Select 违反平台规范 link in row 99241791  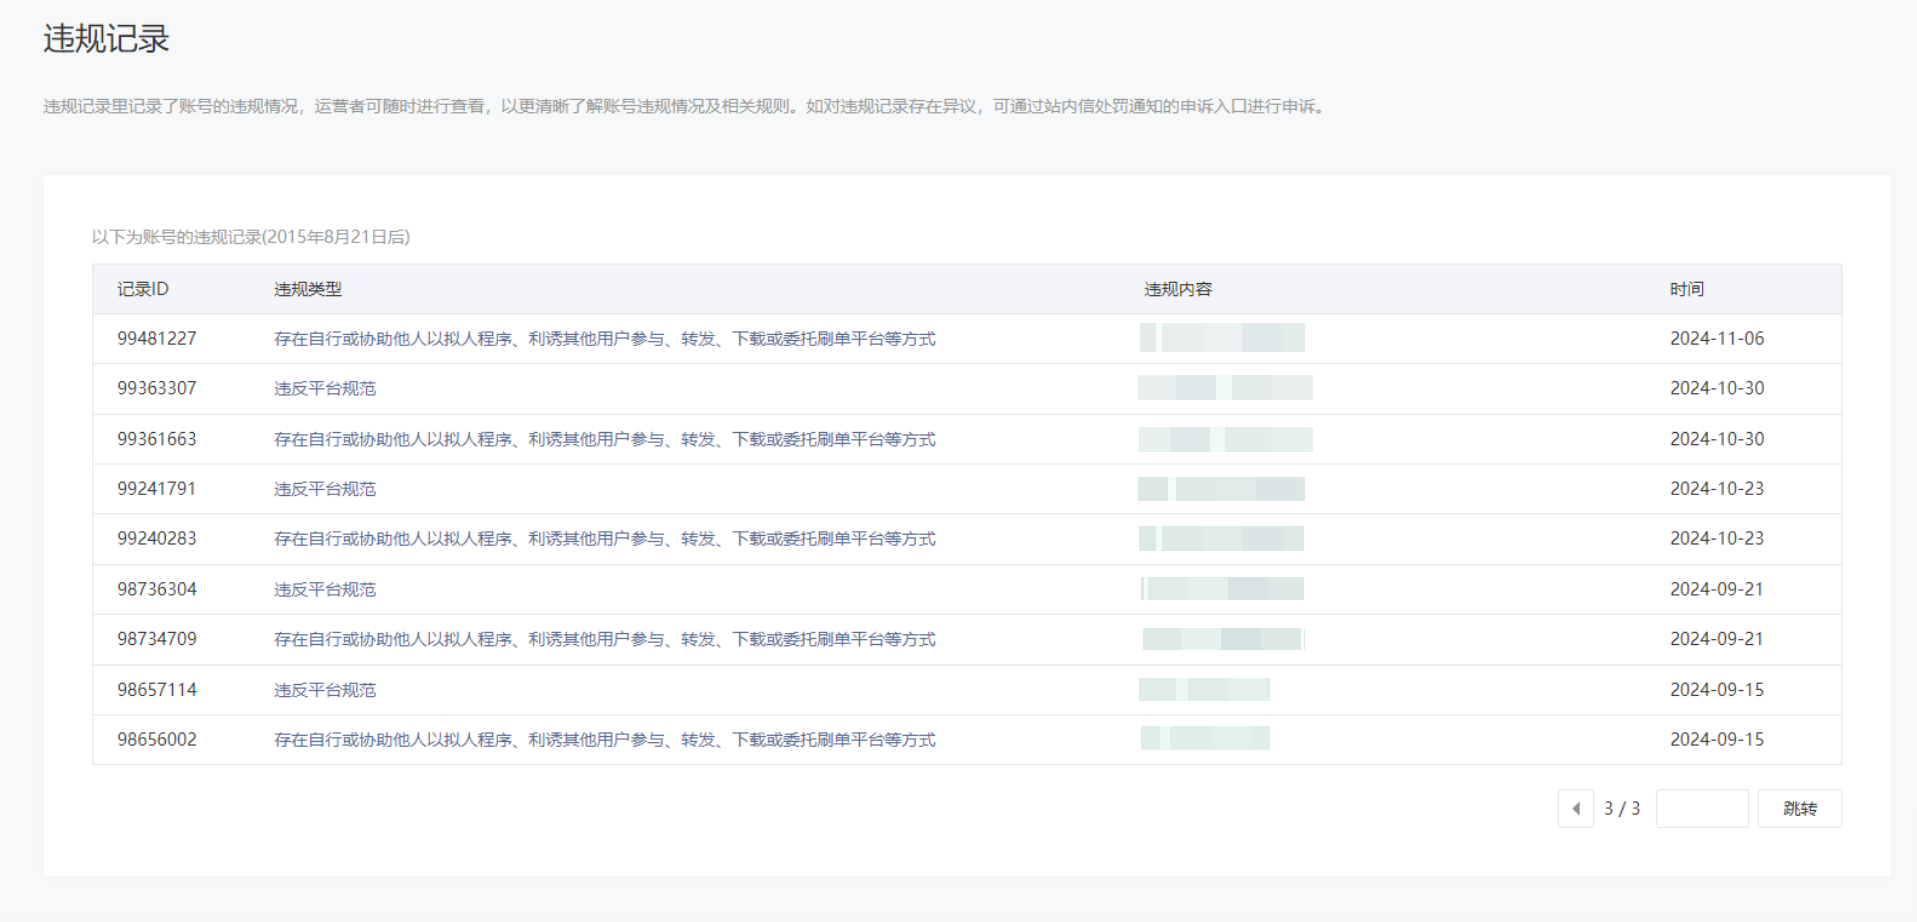point(325,489)
